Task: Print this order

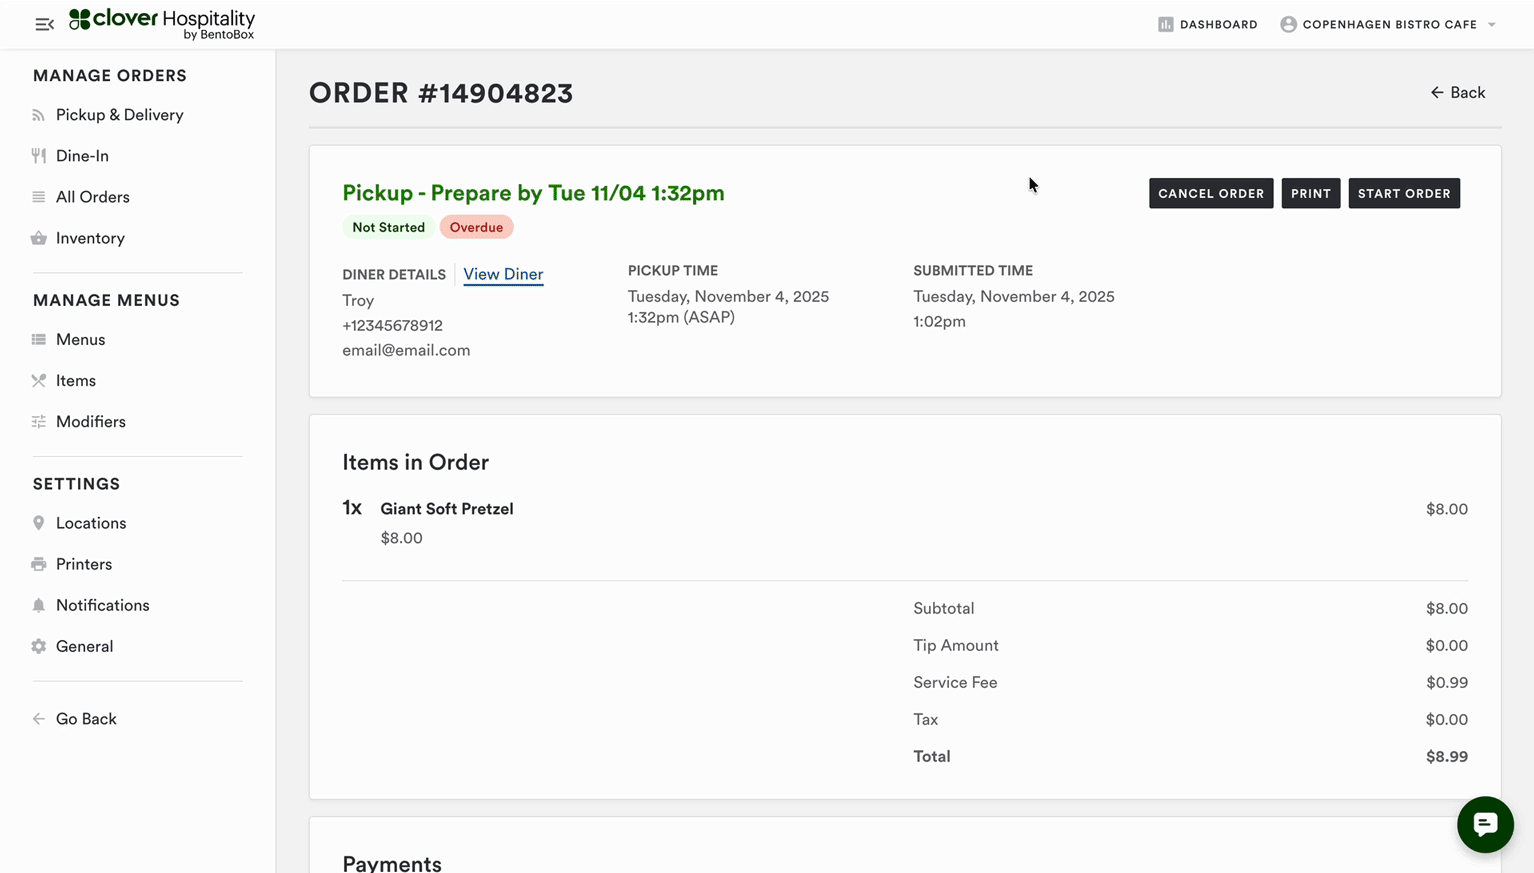Action: pyautogui.click(x=1310, y=193)
